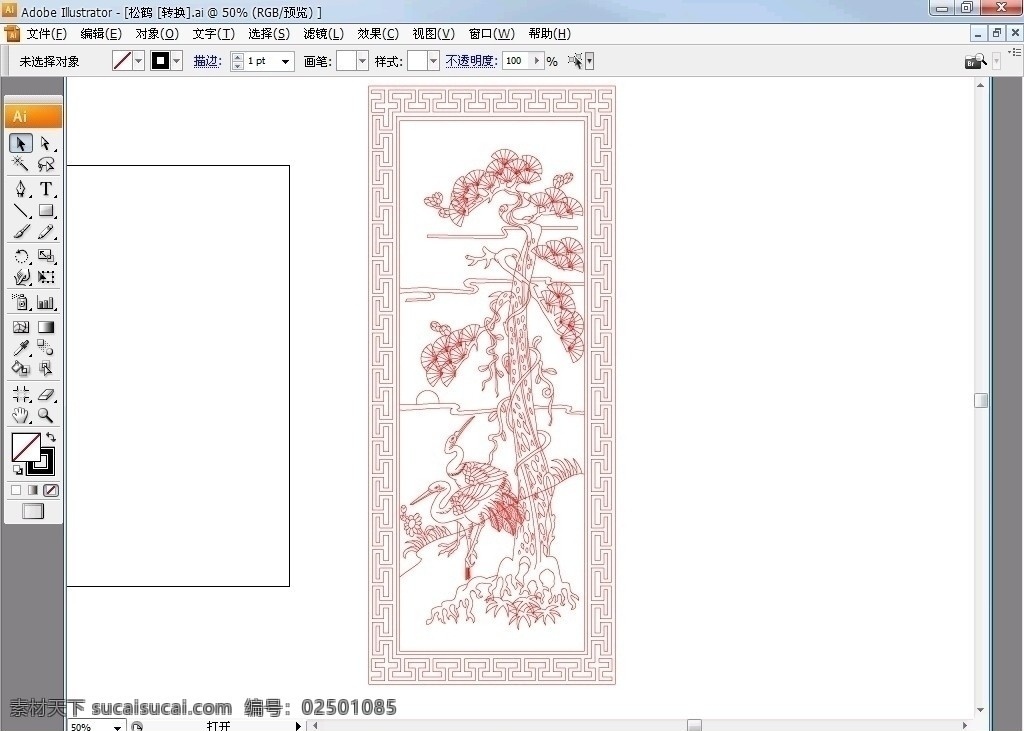Select the Live Paint Selection tool
This screenshot has width=1024, height=731.
46,368
